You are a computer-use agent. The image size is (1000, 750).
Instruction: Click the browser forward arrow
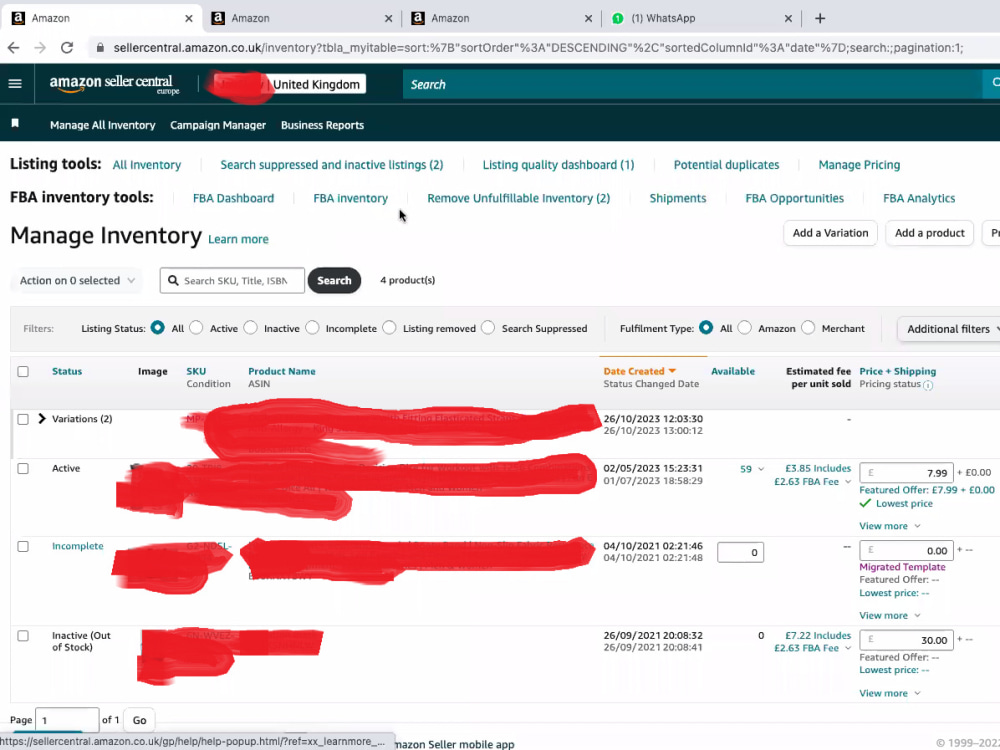(40, 47)
